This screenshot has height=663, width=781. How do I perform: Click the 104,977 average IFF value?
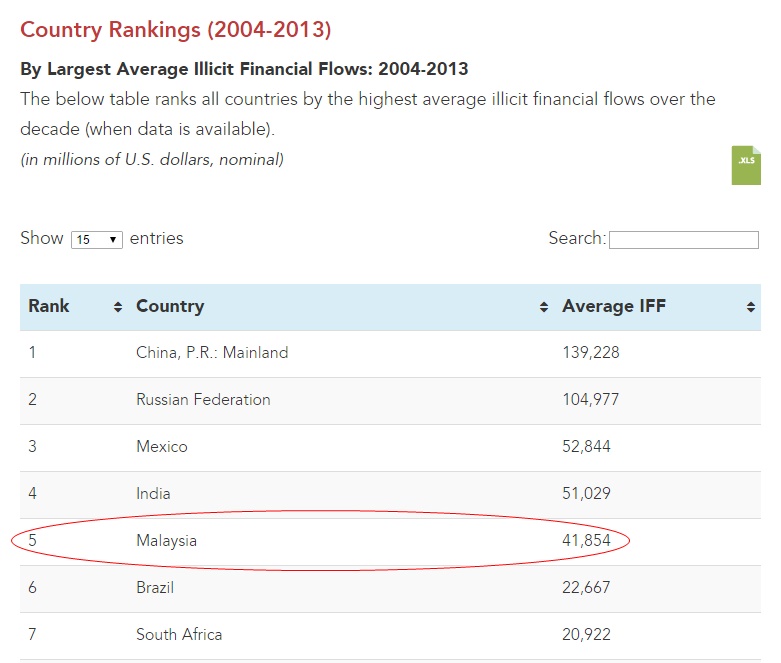591,399
